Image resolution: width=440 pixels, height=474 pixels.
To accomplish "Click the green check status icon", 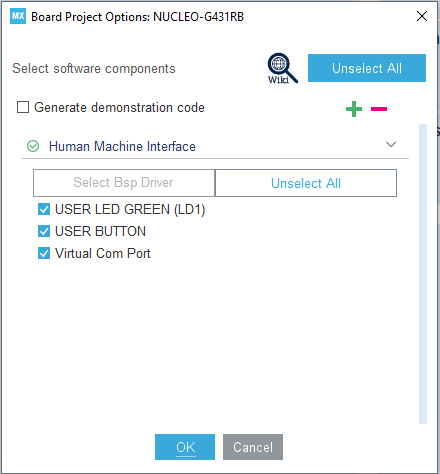I will point(33,146).
